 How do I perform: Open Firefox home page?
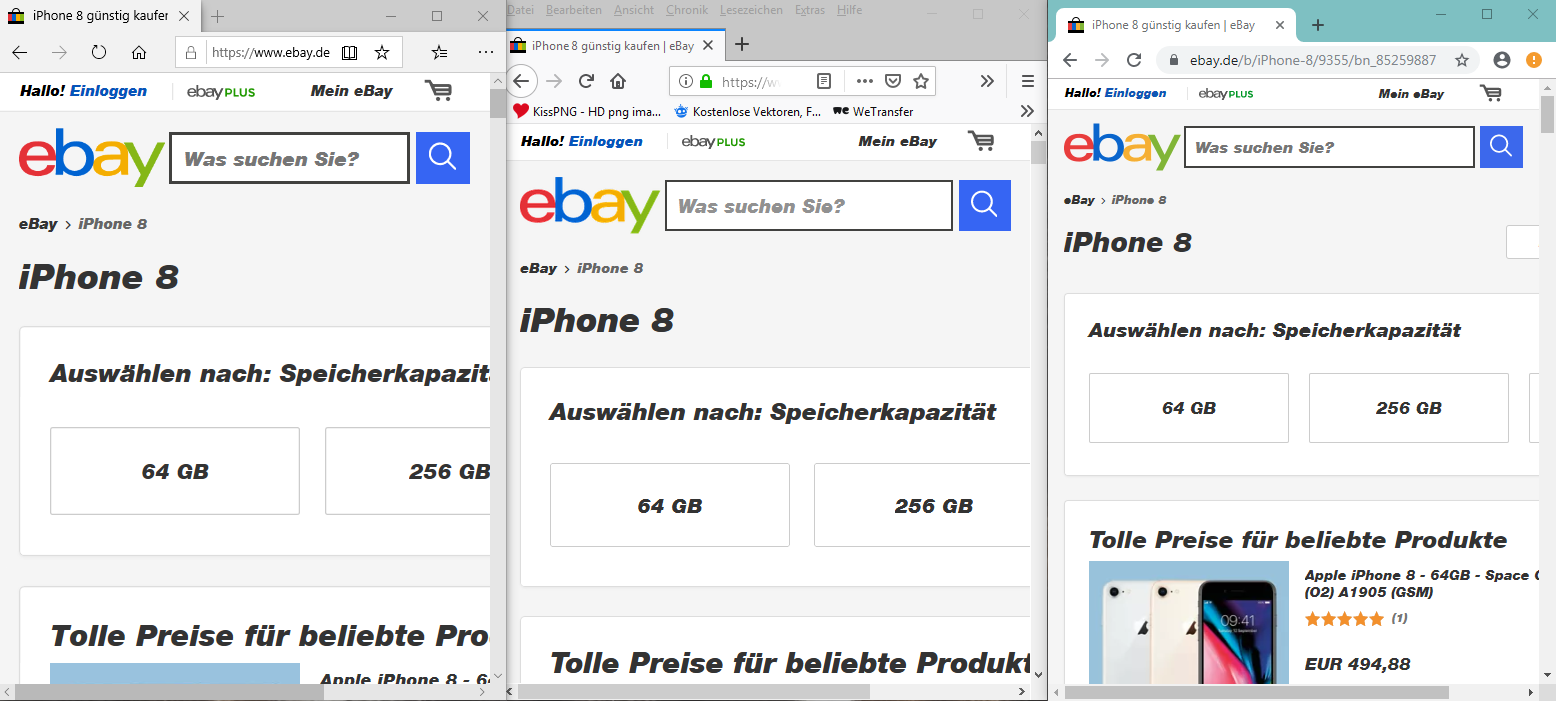coord(618,81)
